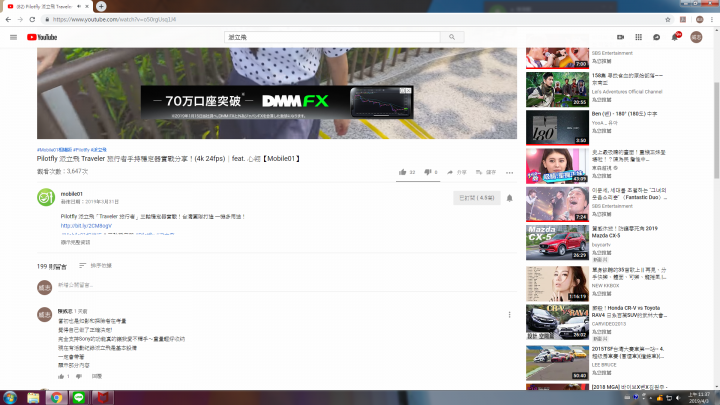Open the mobile01 channel name link
The width and height of the screenshot is (720, 405).
[x=72, y=194]
